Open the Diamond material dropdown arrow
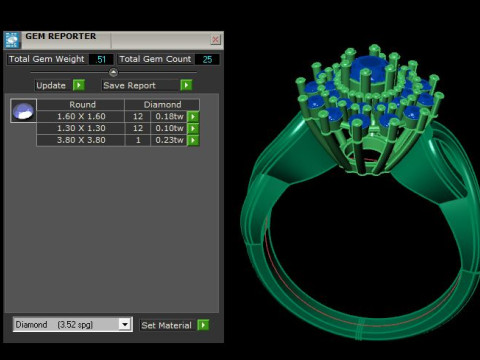The width and height of the screenshot is (480, 360). pos(125,324)
